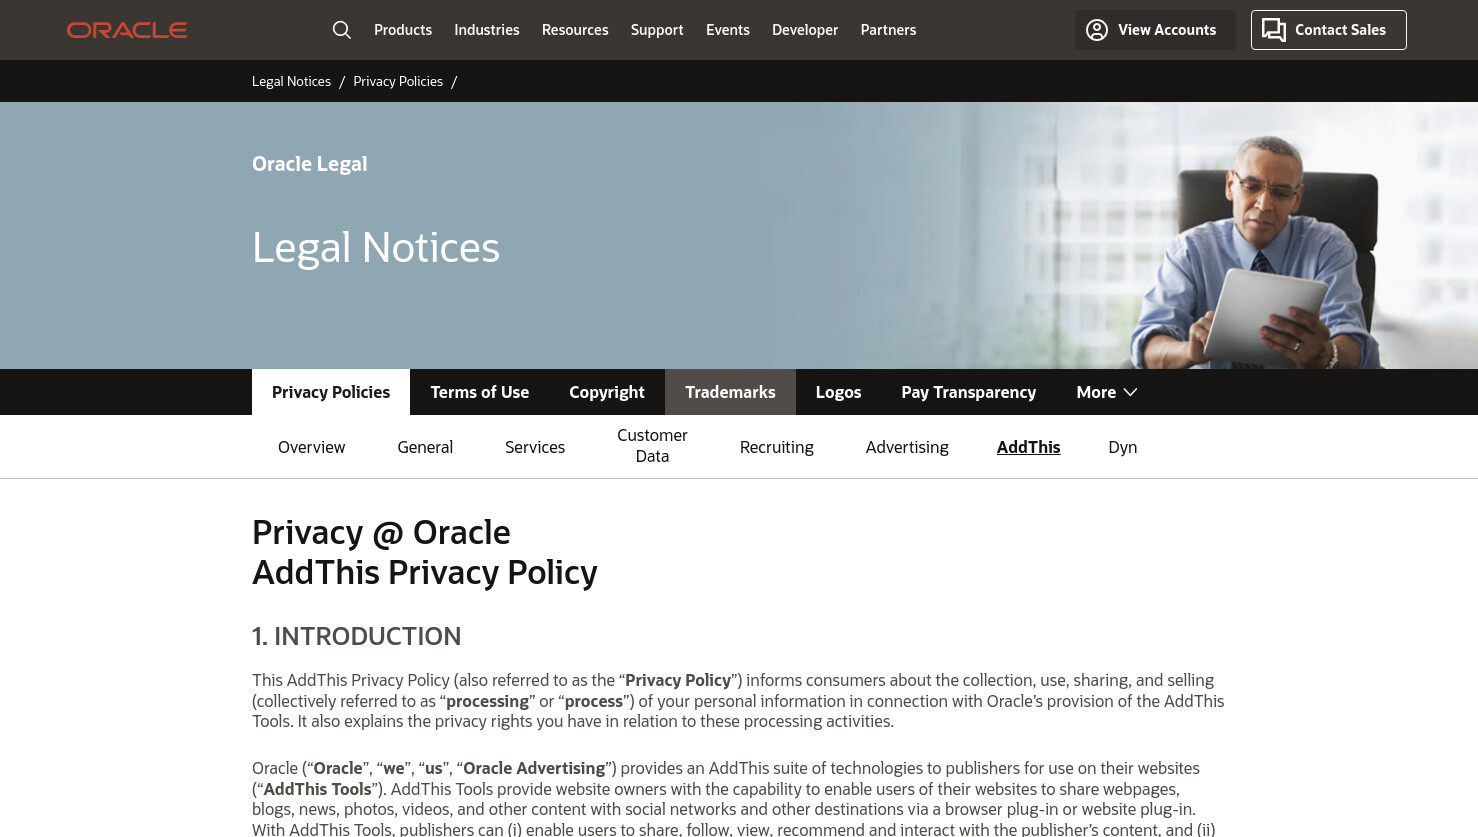Open the Dyn sub-tab
The image size is (1478, 837).
pos(1123,447)
